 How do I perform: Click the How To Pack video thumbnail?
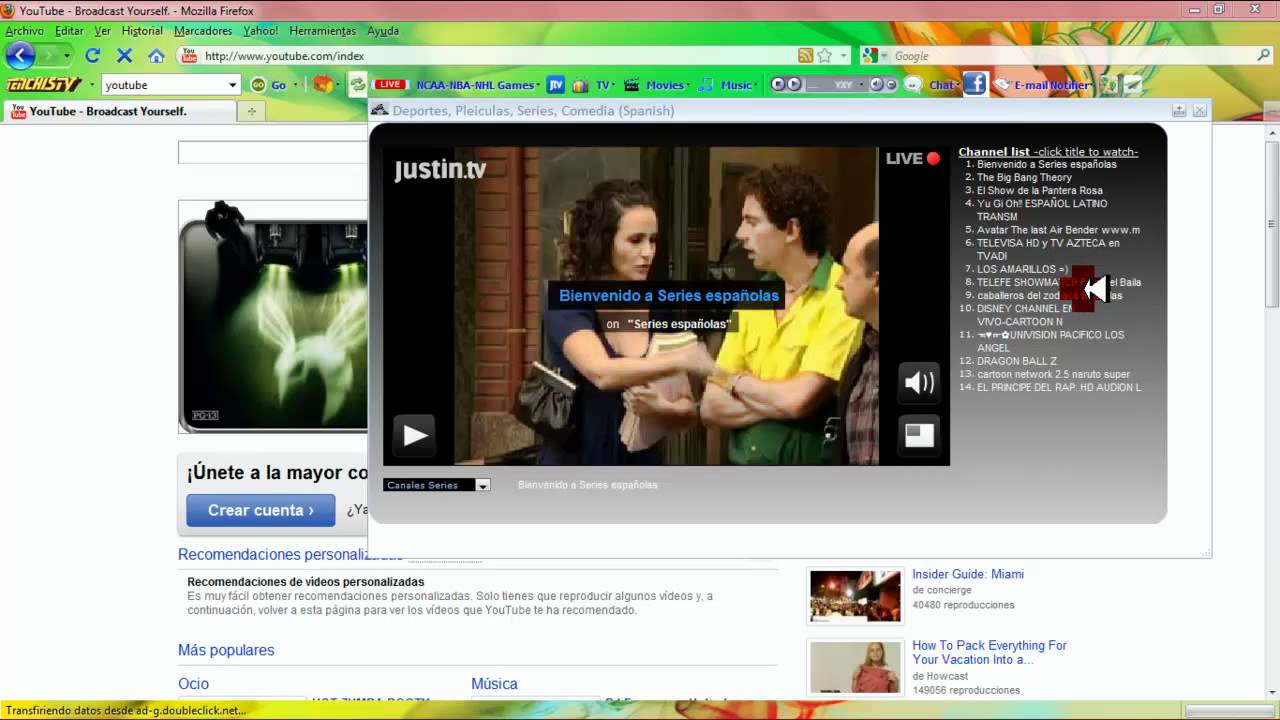[855, 667]
